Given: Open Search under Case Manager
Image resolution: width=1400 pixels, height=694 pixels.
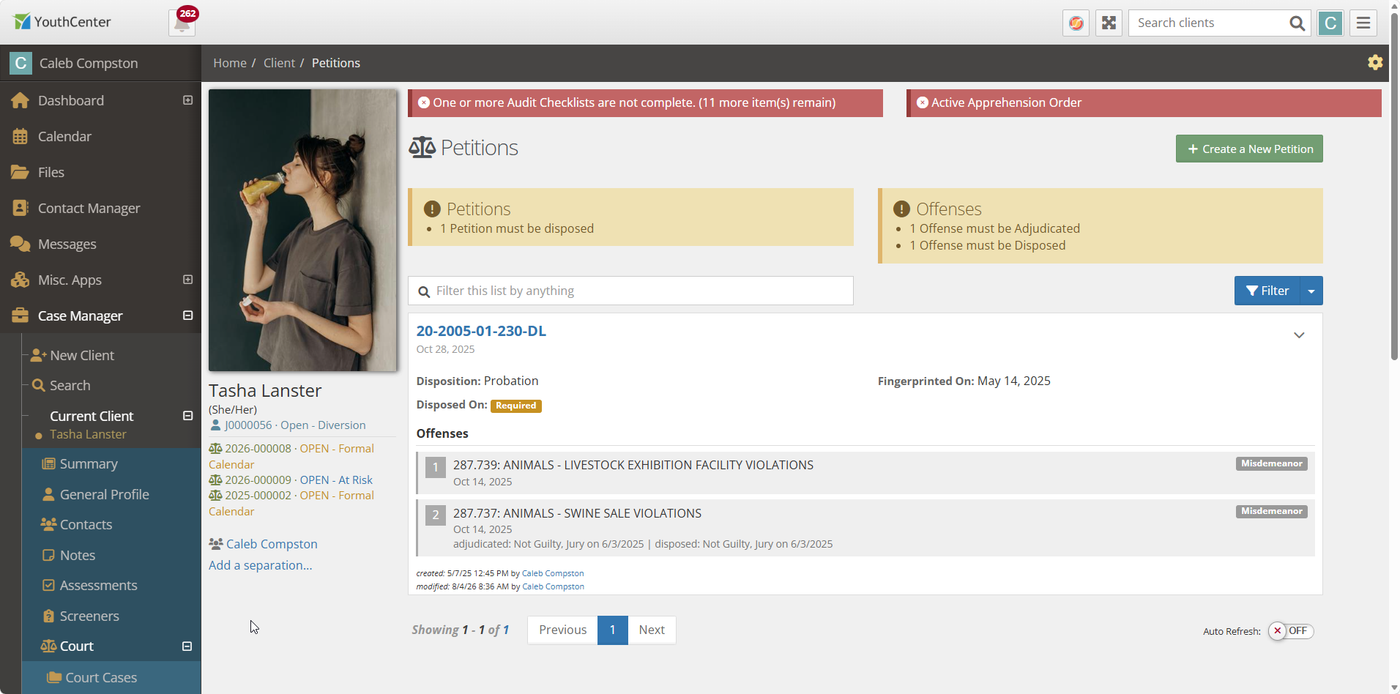Looking at the screenshot, I should pos(70,385).
